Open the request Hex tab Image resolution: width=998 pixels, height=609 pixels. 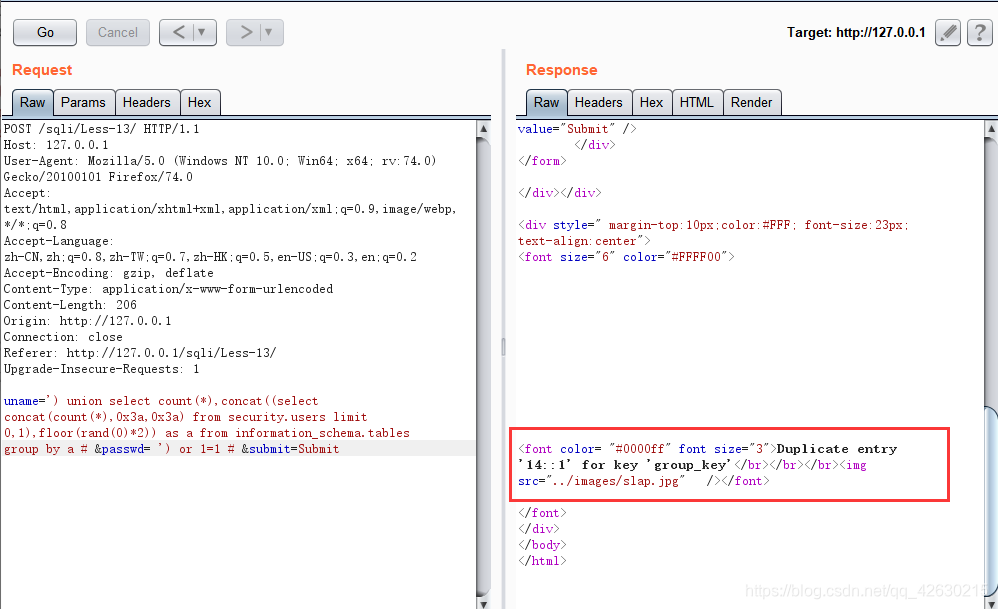click(199, 102)
